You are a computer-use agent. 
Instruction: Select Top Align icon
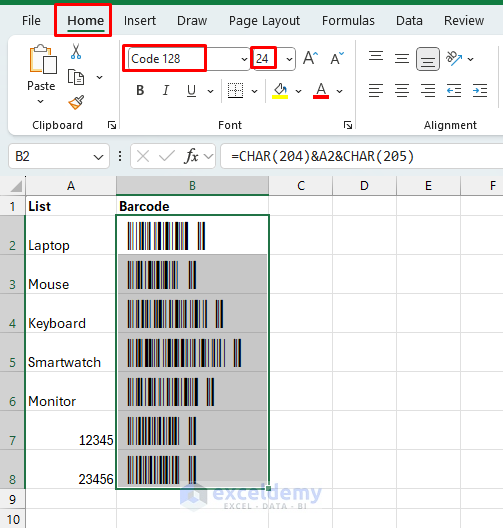pos(376,56)
